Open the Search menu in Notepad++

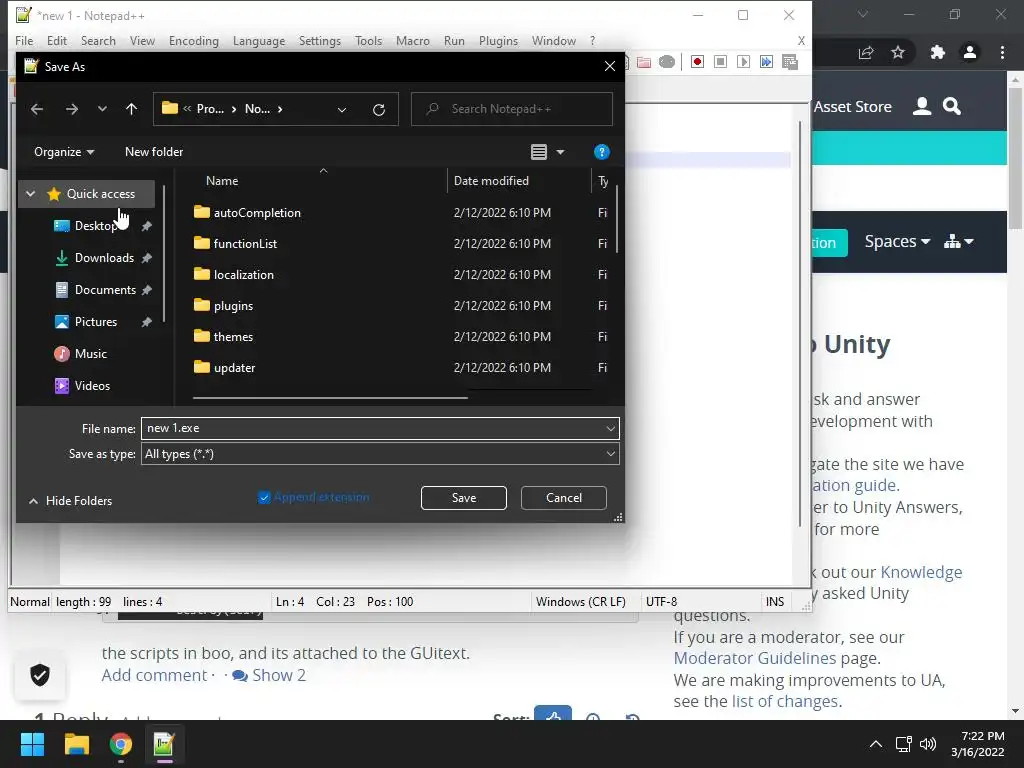coord(98,40)
